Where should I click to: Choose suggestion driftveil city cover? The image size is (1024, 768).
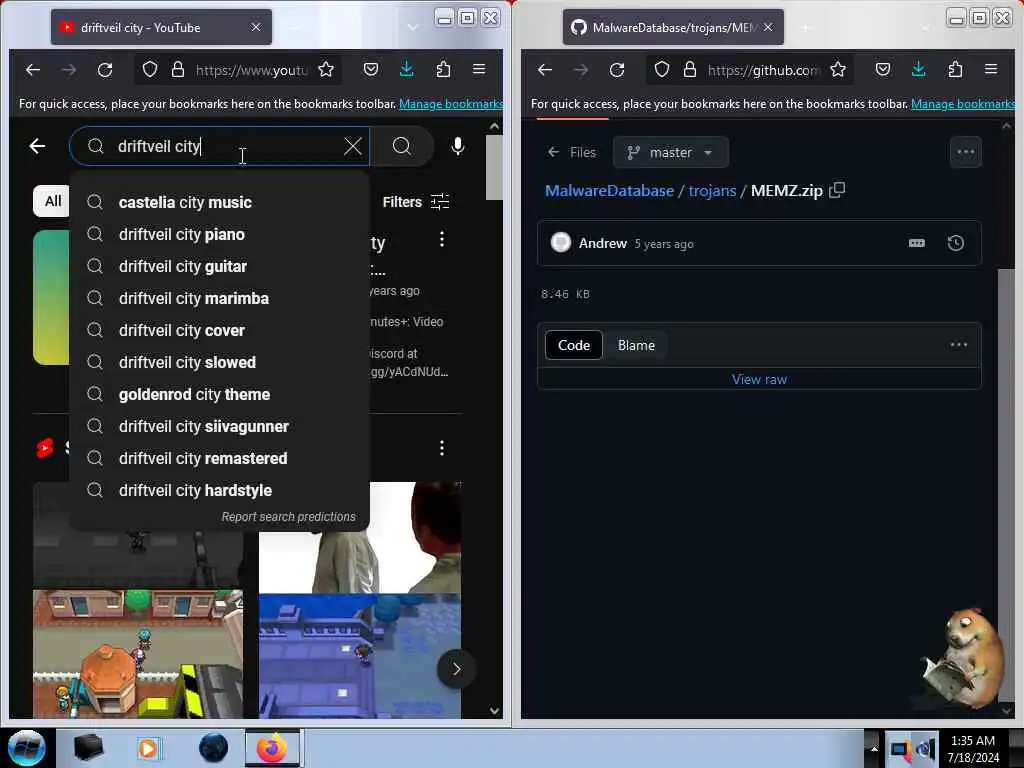[x=219, y=330]
